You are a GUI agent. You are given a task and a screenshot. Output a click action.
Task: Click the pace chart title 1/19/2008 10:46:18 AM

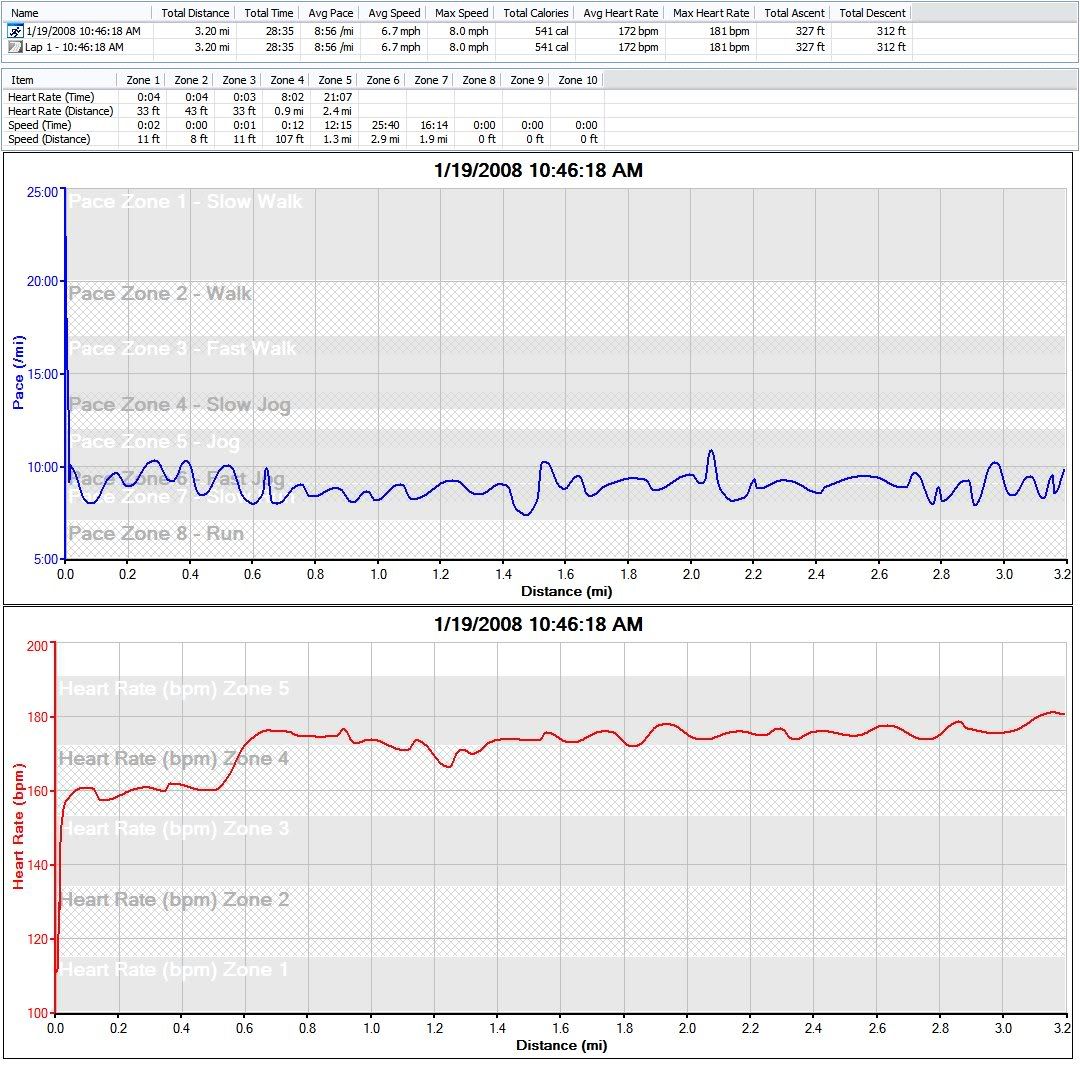coord(538,171)
